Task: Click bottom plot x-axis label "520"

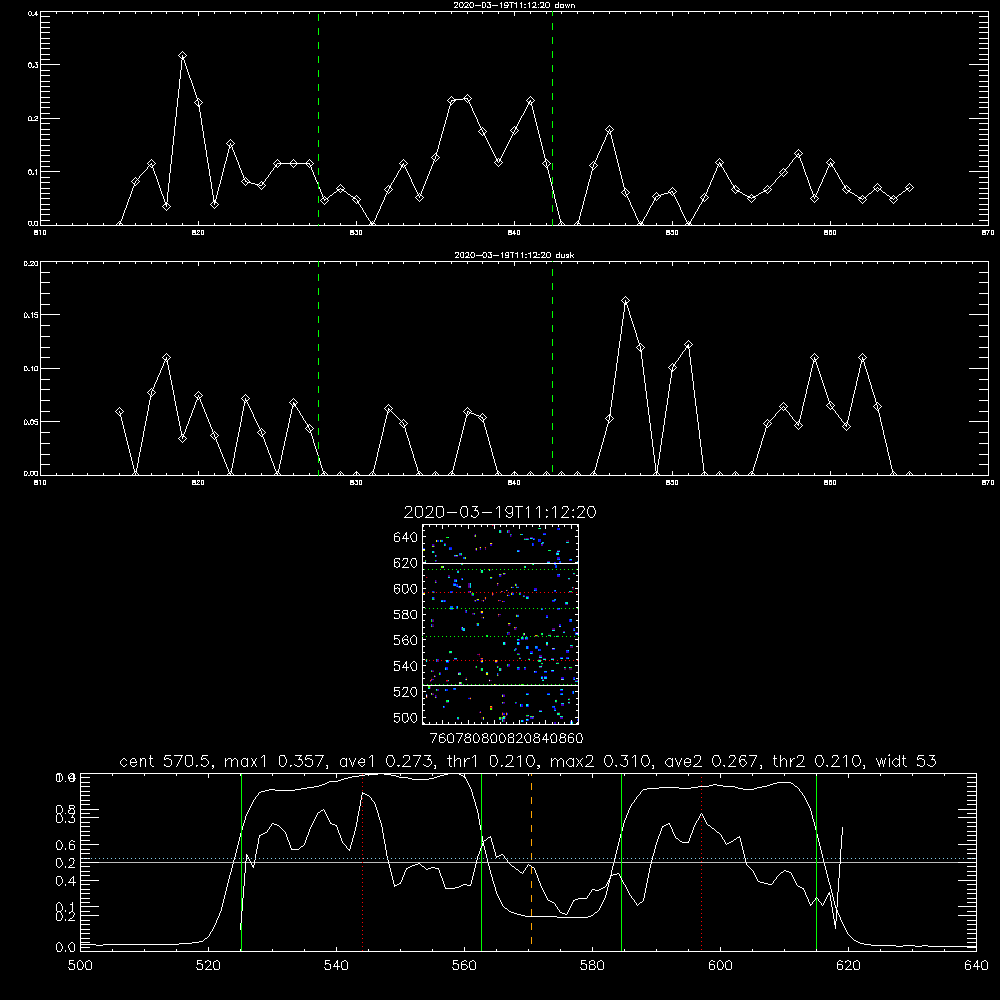Action: pos(208,966)
